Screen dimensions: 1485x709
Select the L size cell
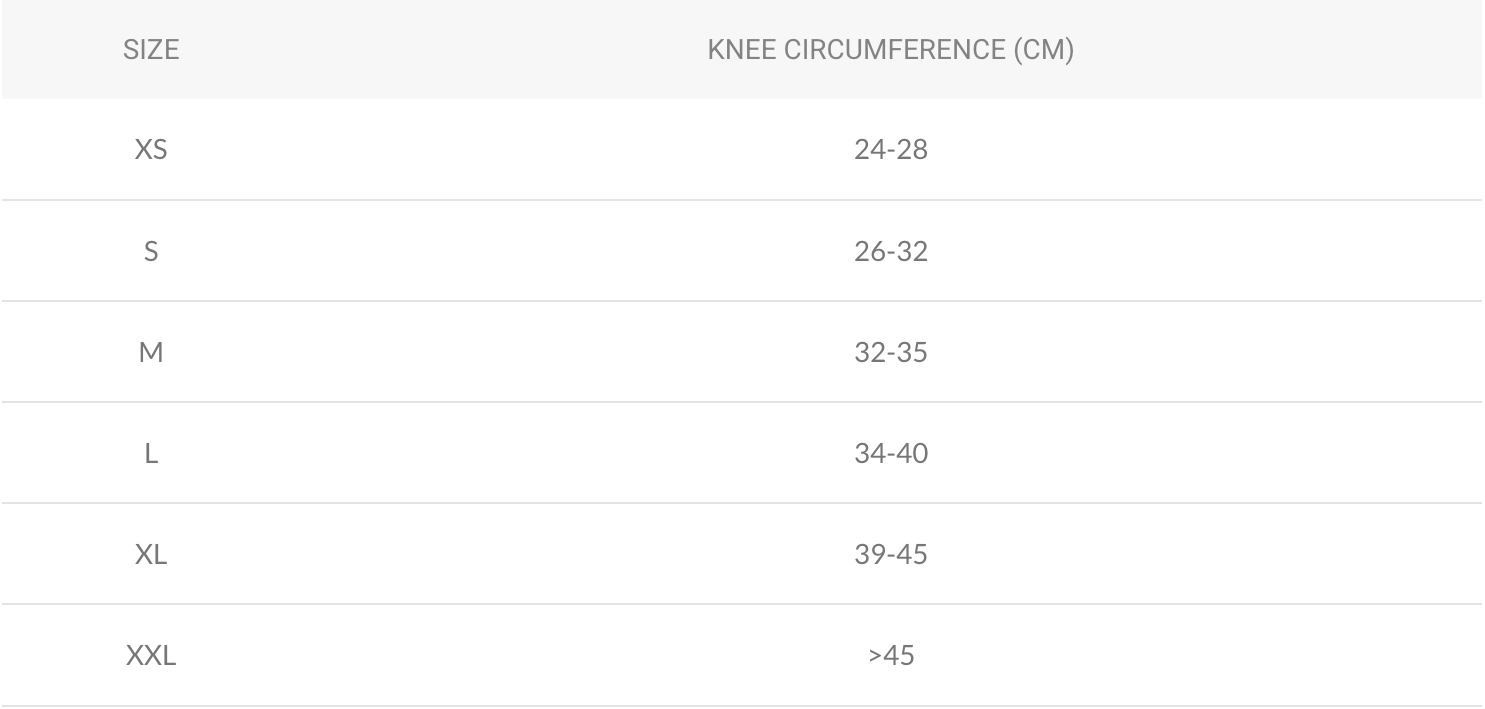tap(151, 453)
